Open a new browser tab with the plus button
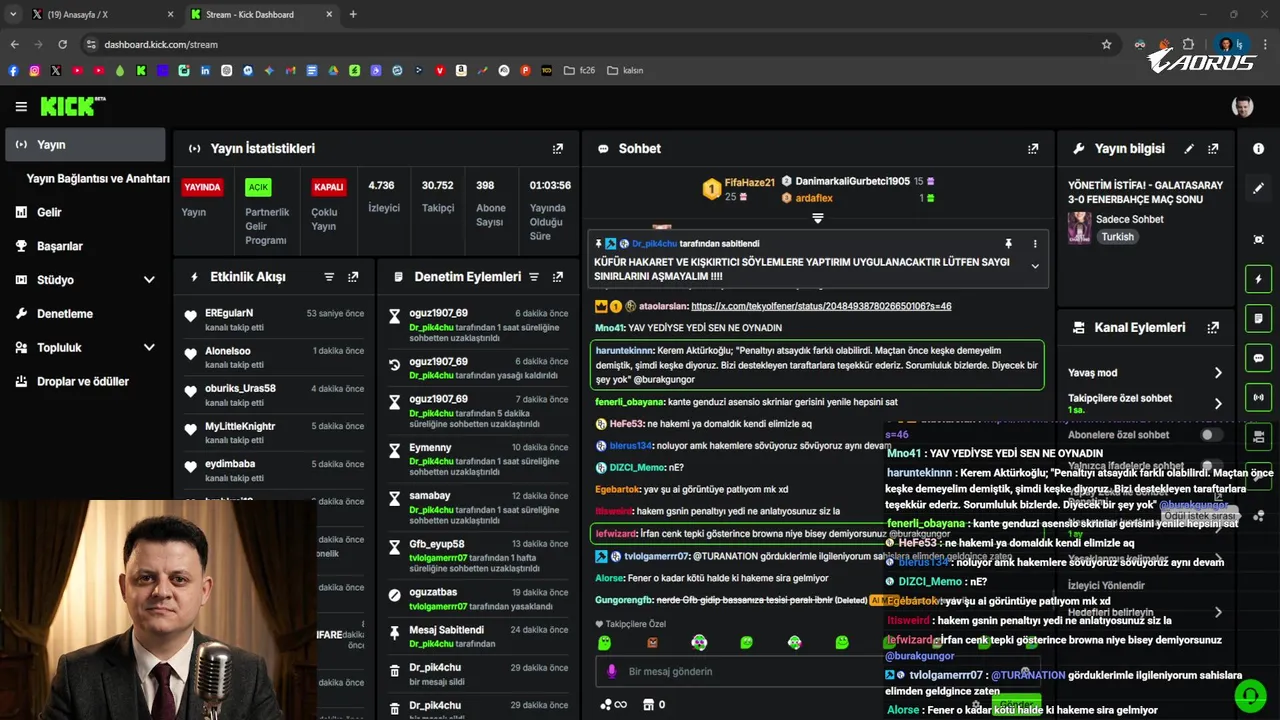Screen dimensions: 1280x720 (353, 14)
